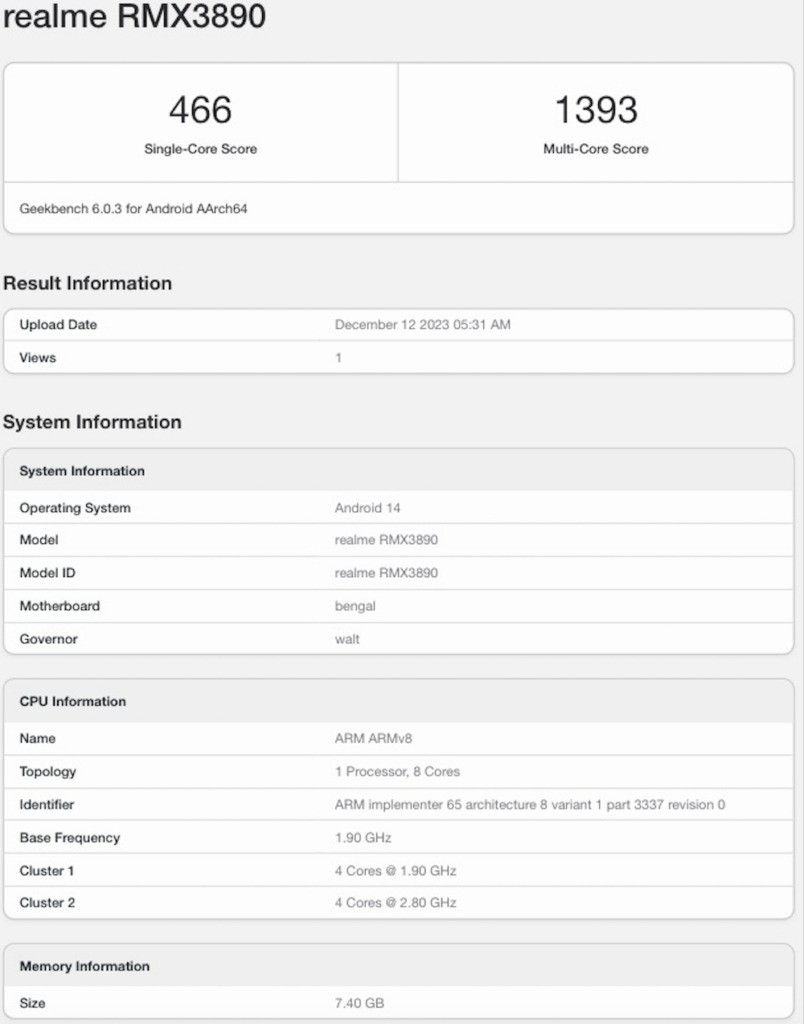Select the 'ARM implementer 65 architecture 8' identifier value

530,805
